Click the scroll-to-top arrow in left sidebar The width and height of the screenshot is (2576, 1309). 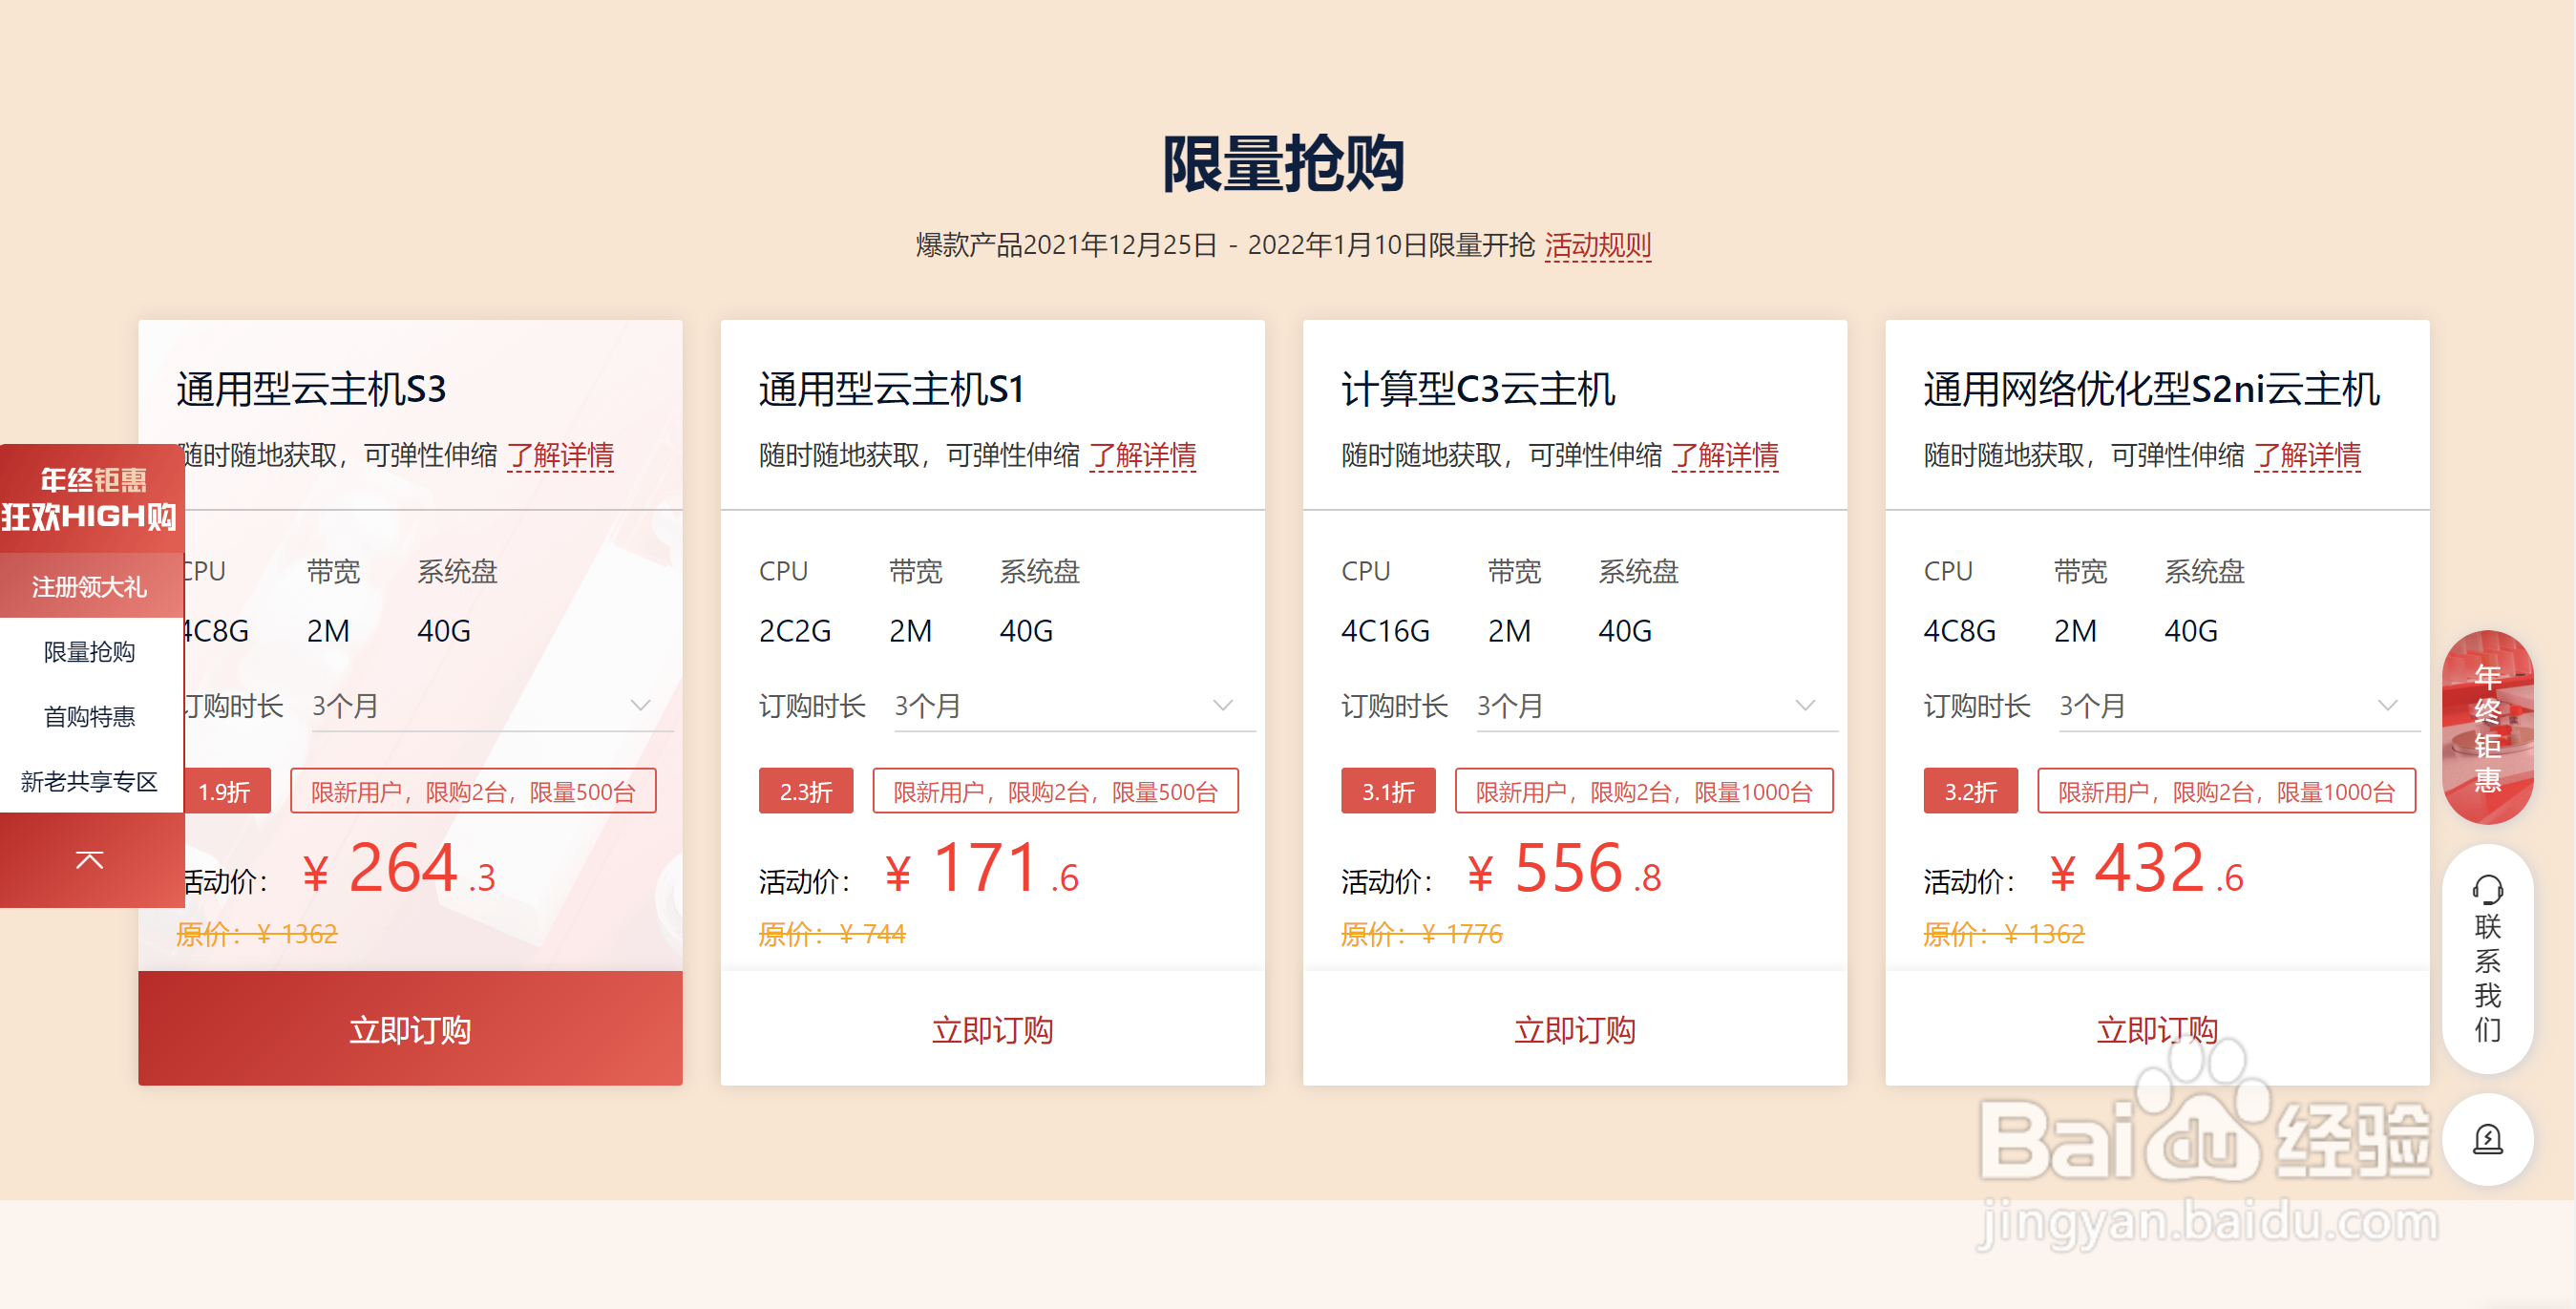[90, 860]
